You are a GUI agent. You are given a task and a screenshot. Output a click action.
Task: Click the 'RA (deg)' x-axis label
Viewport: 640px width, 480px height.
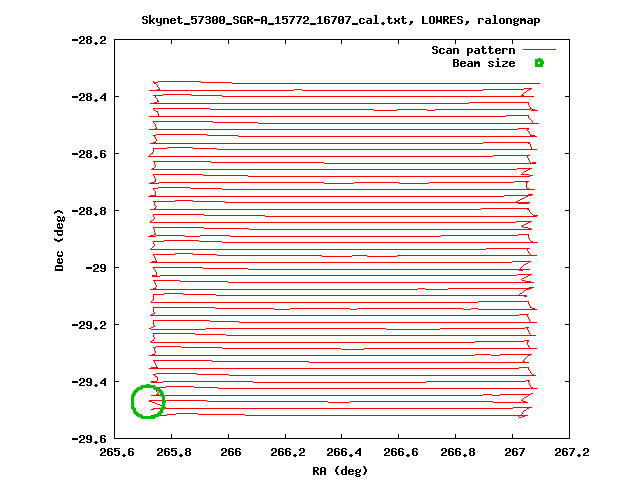(x=340, y=471)
